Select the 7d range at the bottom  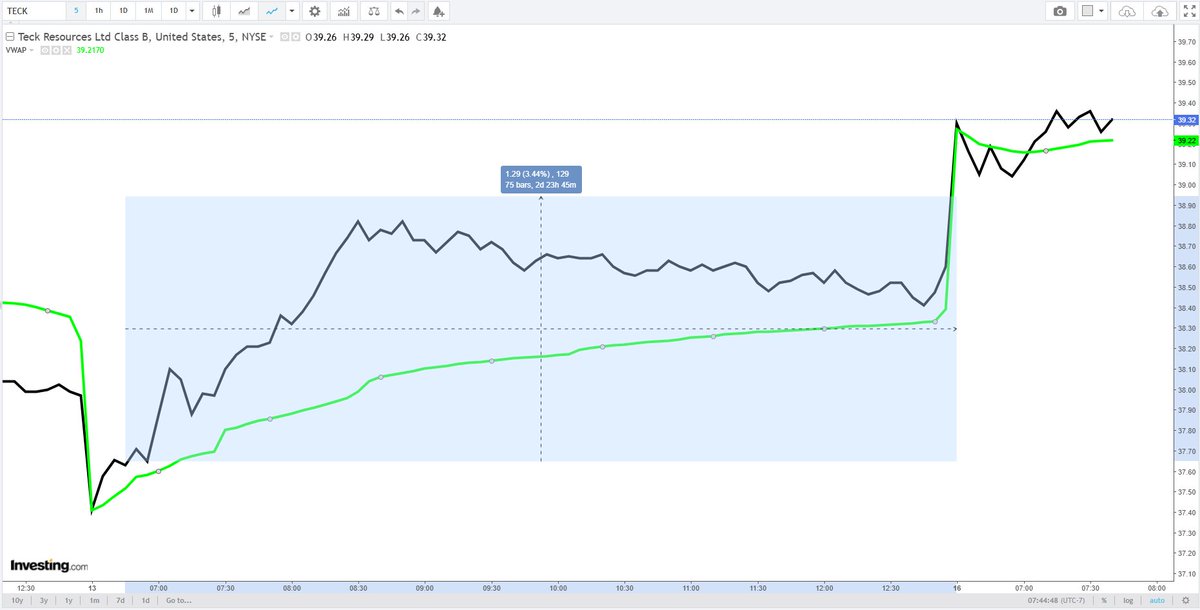pyautogui.click(x=120, y=601)
